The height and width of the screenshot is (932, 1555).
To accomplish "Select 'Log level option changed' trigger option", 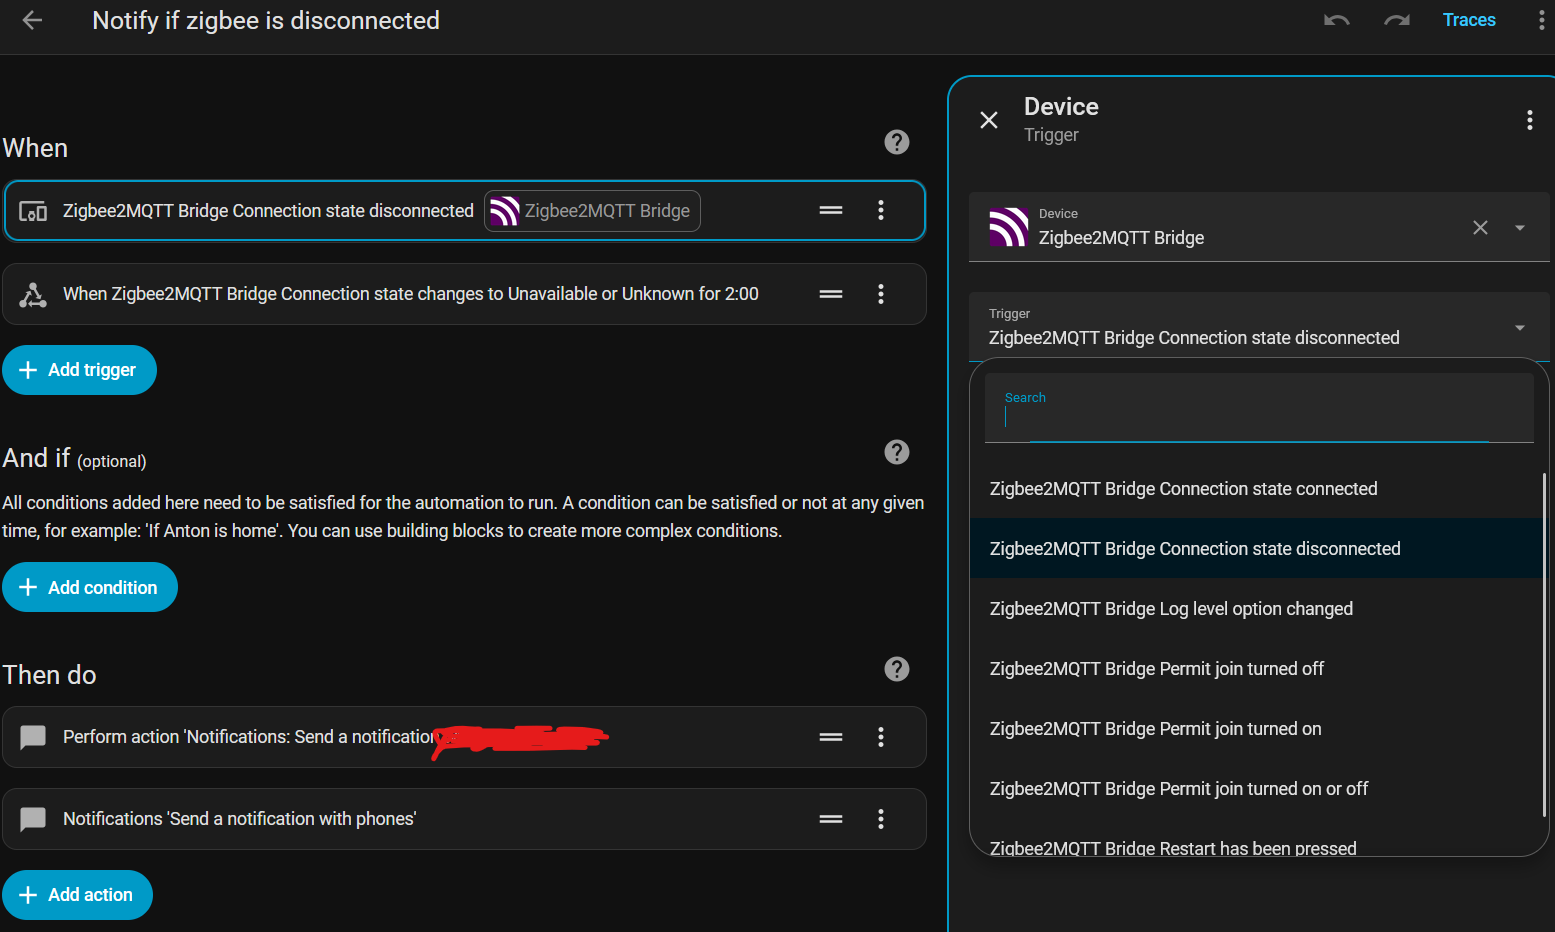I will tap(1171, 609).
